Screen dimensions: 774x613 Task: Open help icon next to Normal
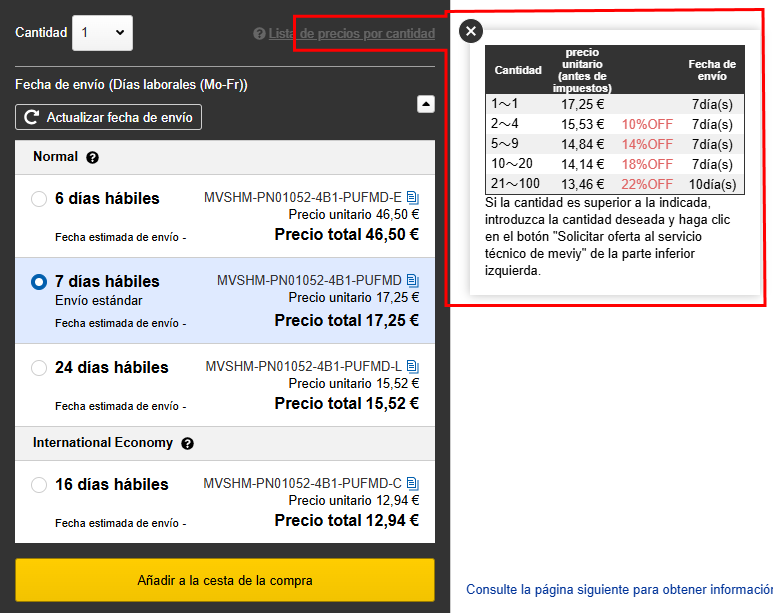(x=93, y=158)
